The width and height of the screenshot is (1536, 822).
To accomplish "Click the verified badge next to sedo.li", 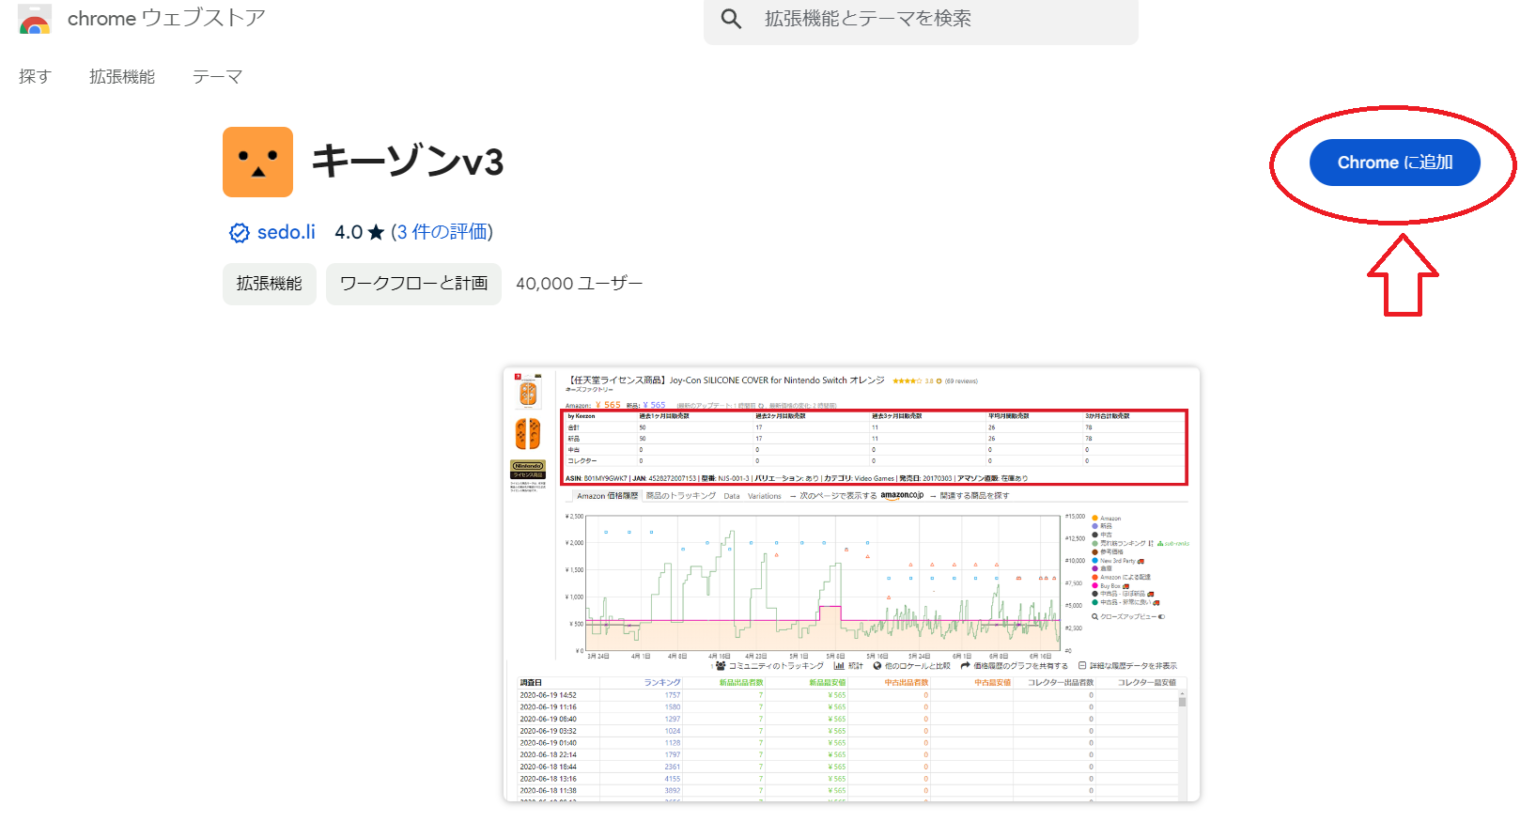I will 238,232.
